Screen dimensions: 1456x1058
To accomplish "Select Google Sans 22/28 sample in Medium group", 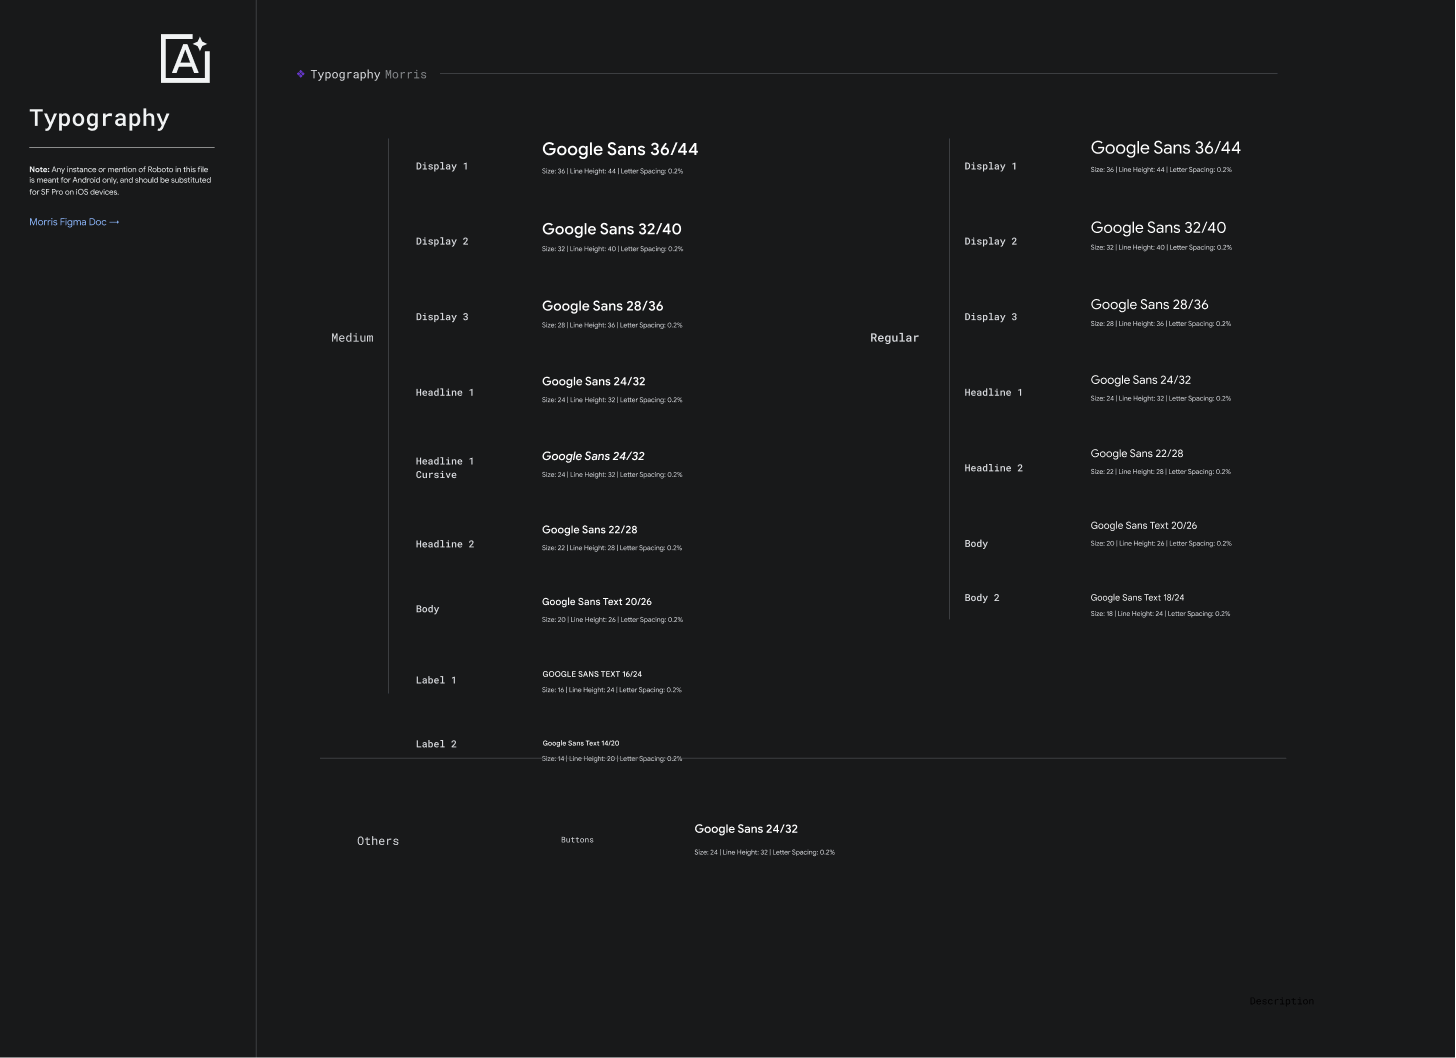I will pyautogui.click(x=589, y=530).
